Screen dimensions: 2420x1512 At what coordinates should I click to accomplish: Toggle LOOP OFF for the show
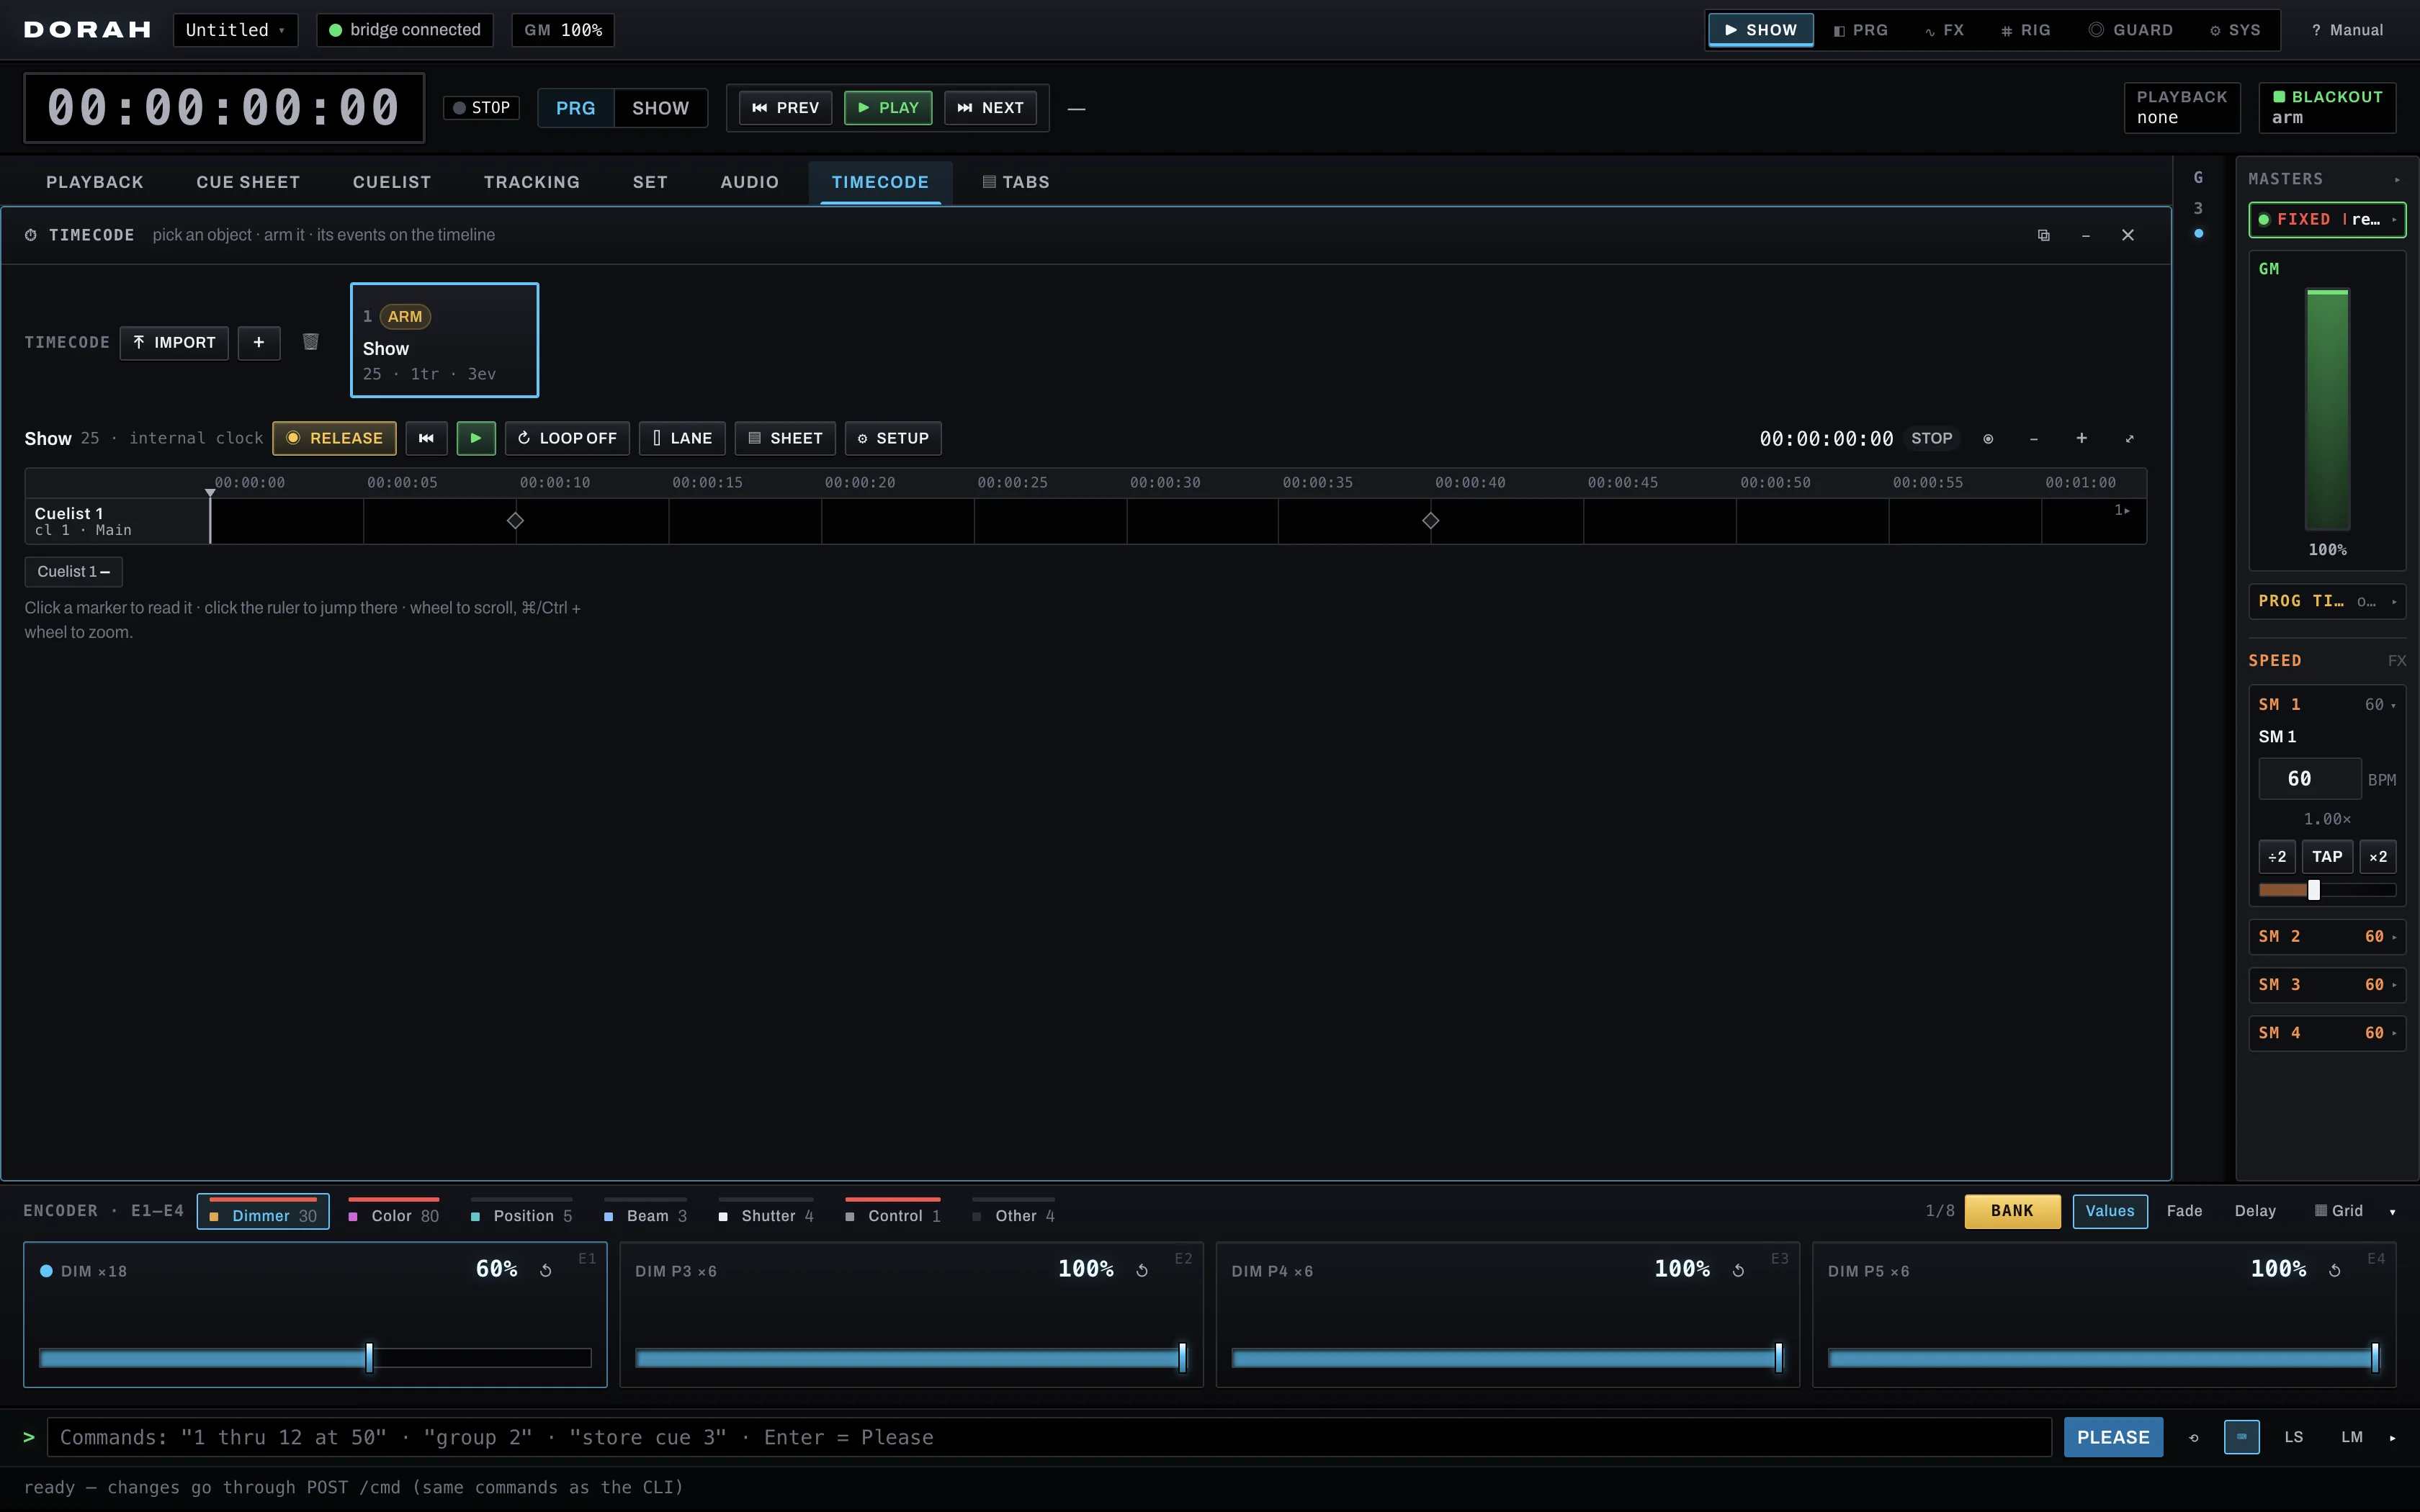(x=567, y=438)
